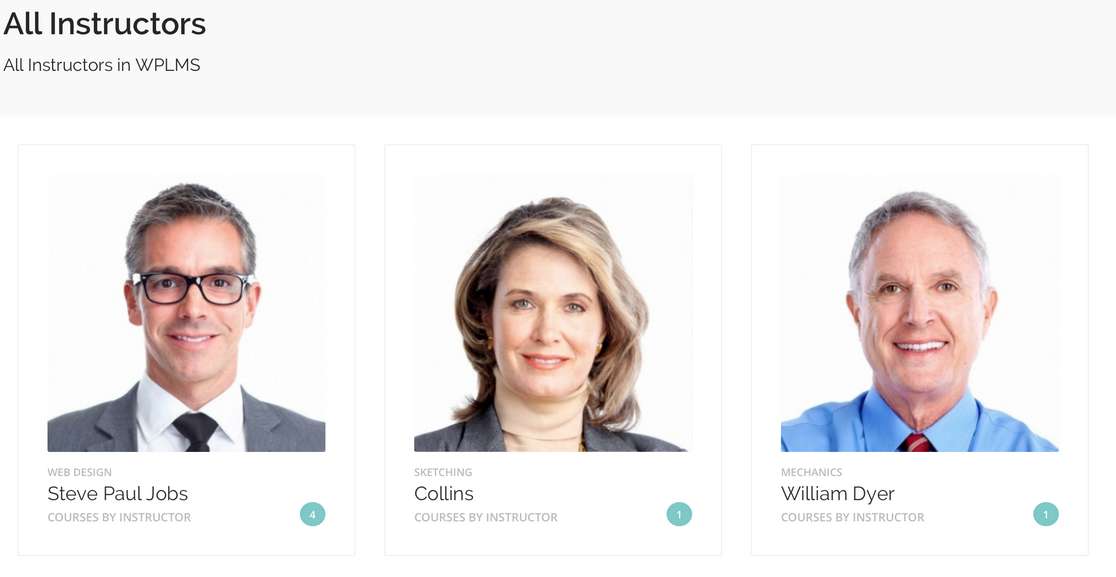Click the All Instructors page heading
Image resolution: width=1116 pixels, height=577 pixels.
click(105, 24)
